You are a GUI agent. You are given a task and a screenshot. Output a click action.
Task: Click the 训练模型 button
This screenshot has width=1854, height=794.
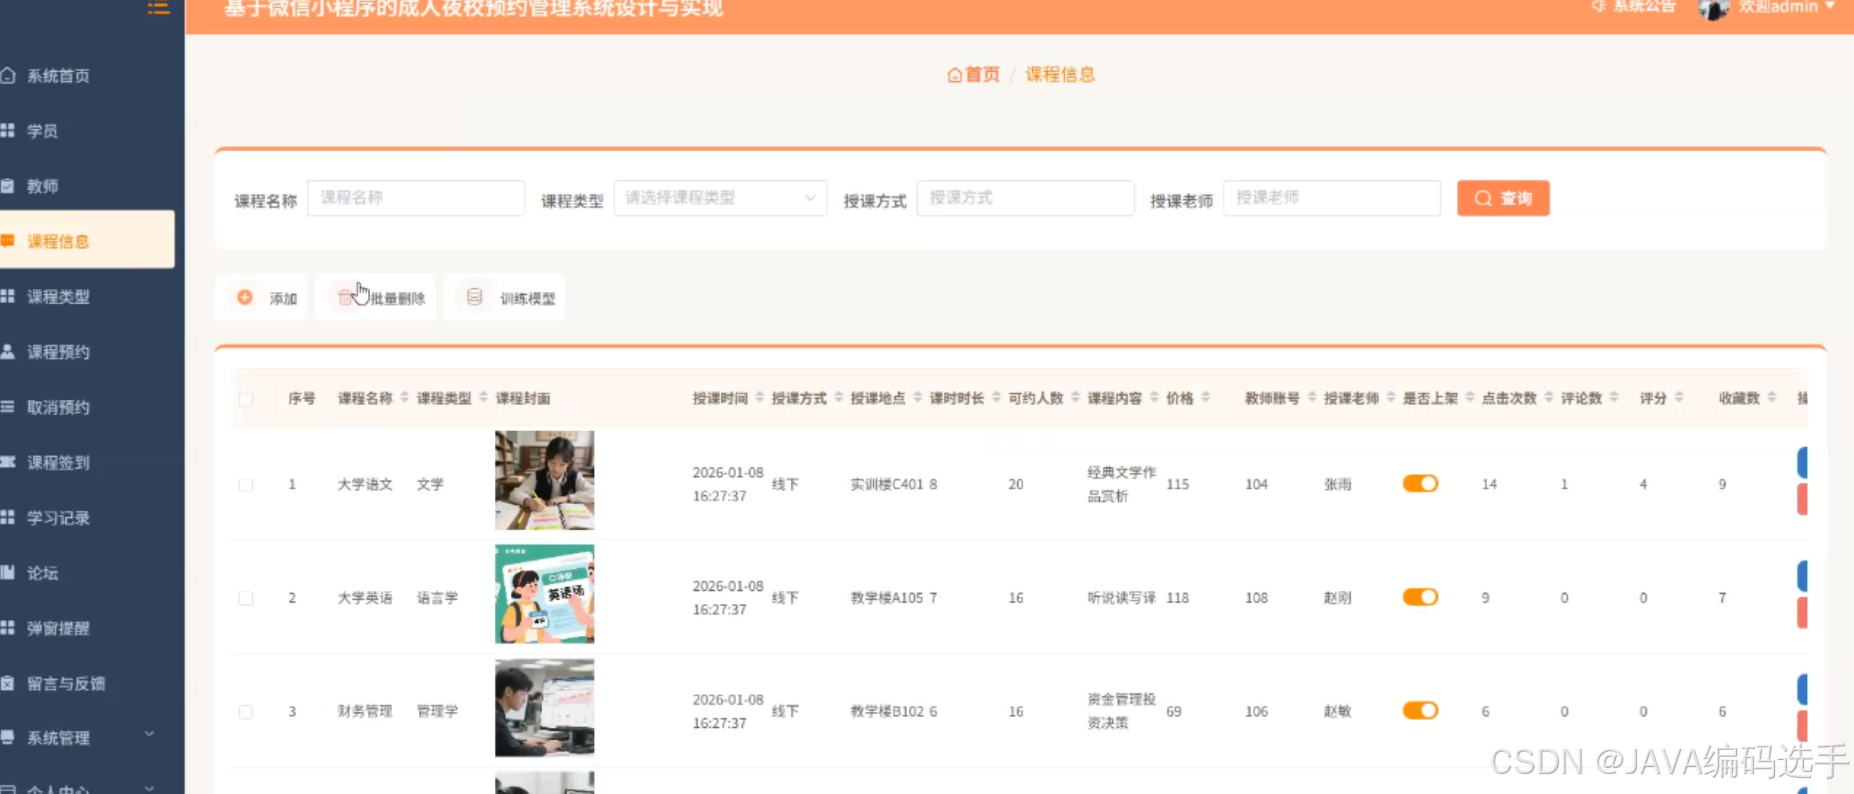coord(505,297)
